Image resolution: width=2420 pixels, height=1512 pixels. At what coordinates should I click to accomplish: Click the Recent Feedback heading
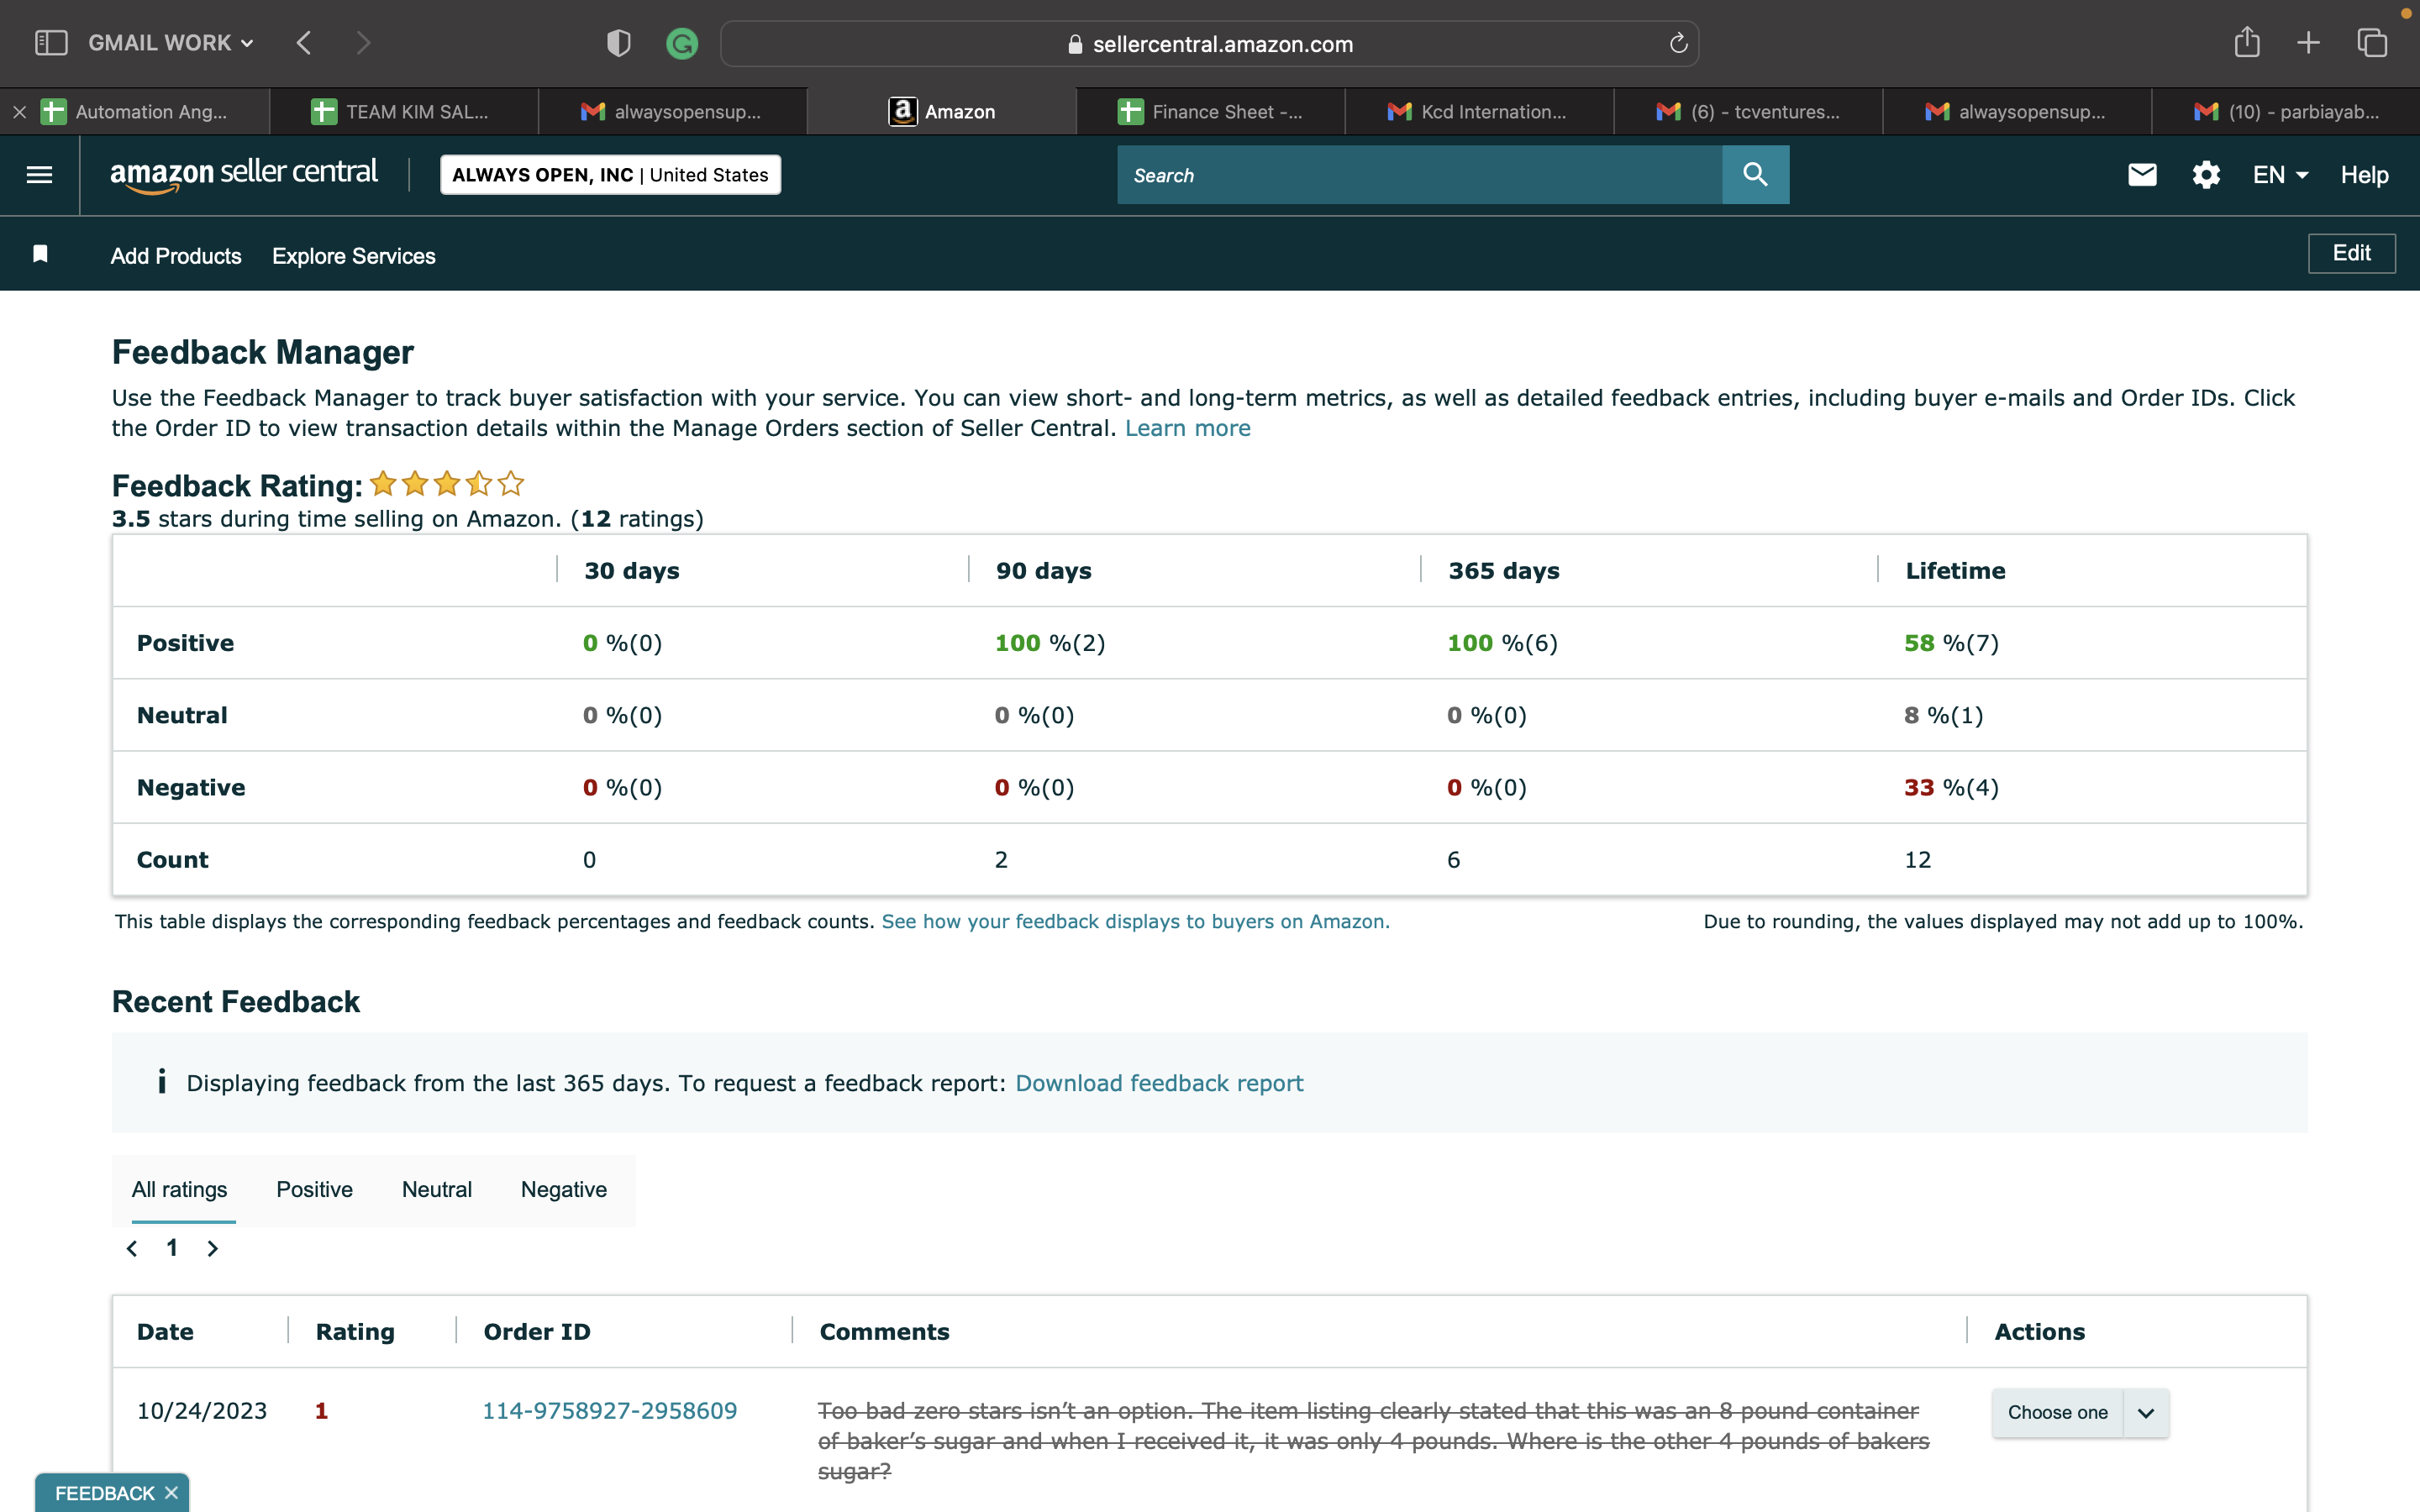[x=236, y=1001]
